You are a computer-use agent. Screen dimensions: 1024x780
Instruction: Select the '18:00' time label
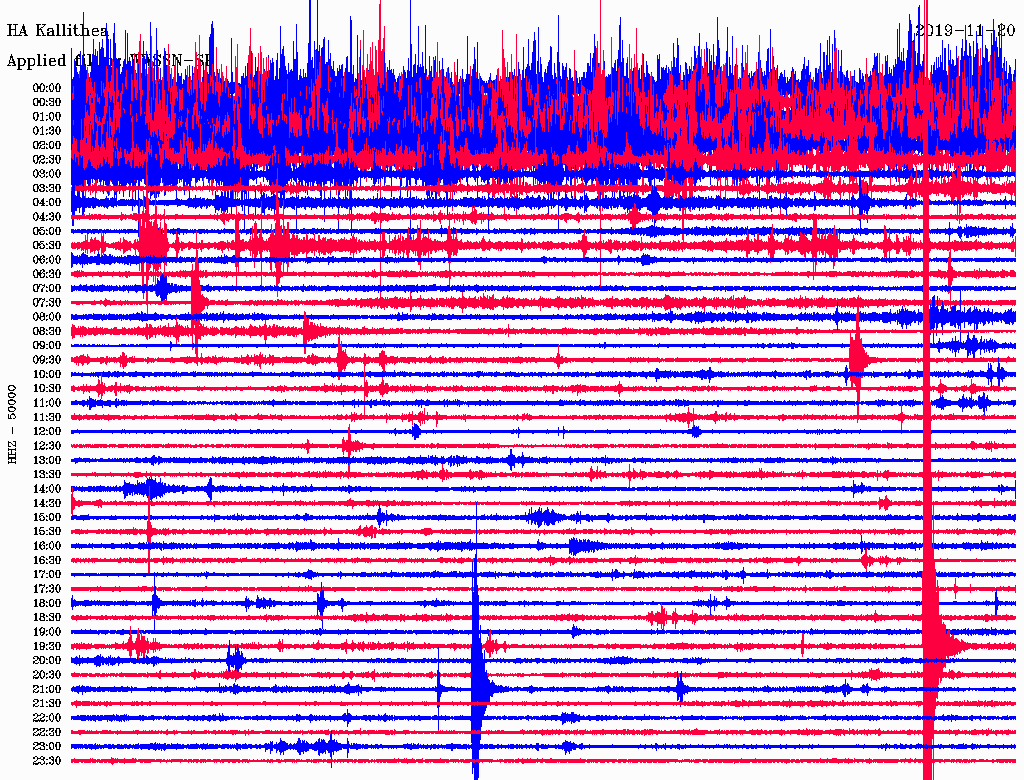coord(47,604)
